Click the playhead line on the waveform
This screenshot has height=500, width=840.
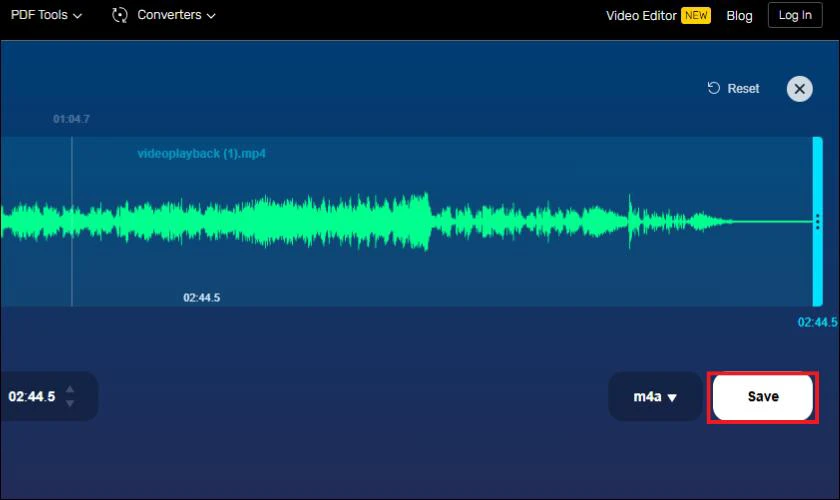(72, 221)
